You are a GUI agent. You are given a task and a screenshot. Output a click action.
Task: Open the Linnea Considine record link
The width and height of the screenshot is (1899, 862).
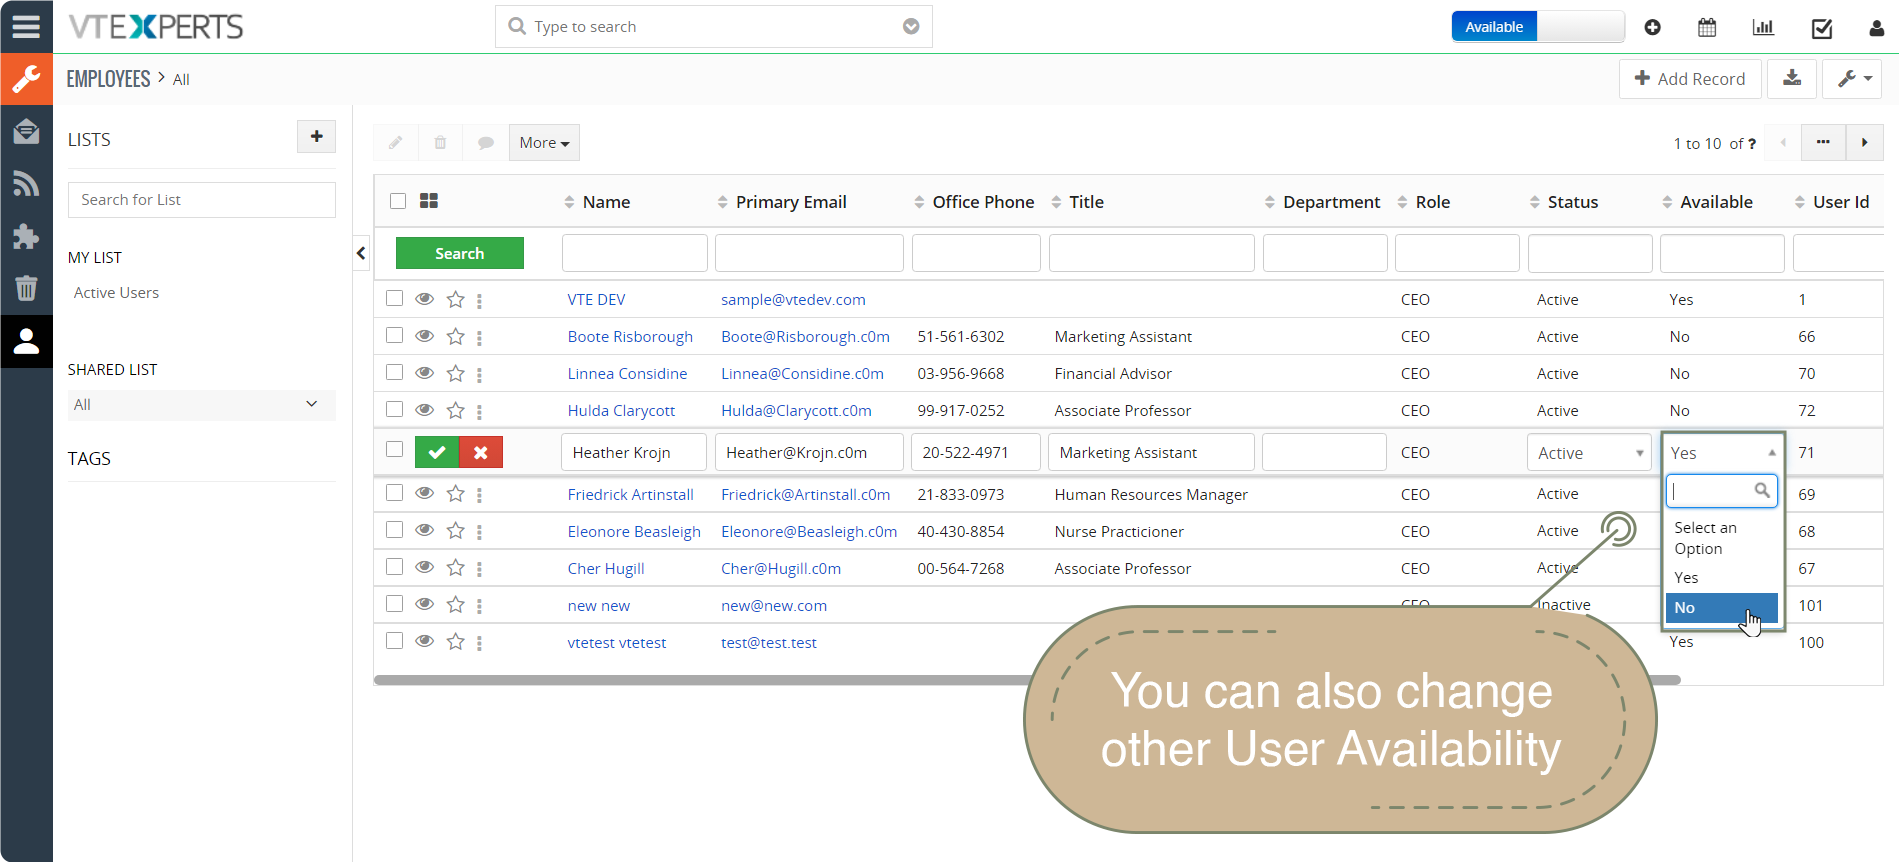coord(627,374)
